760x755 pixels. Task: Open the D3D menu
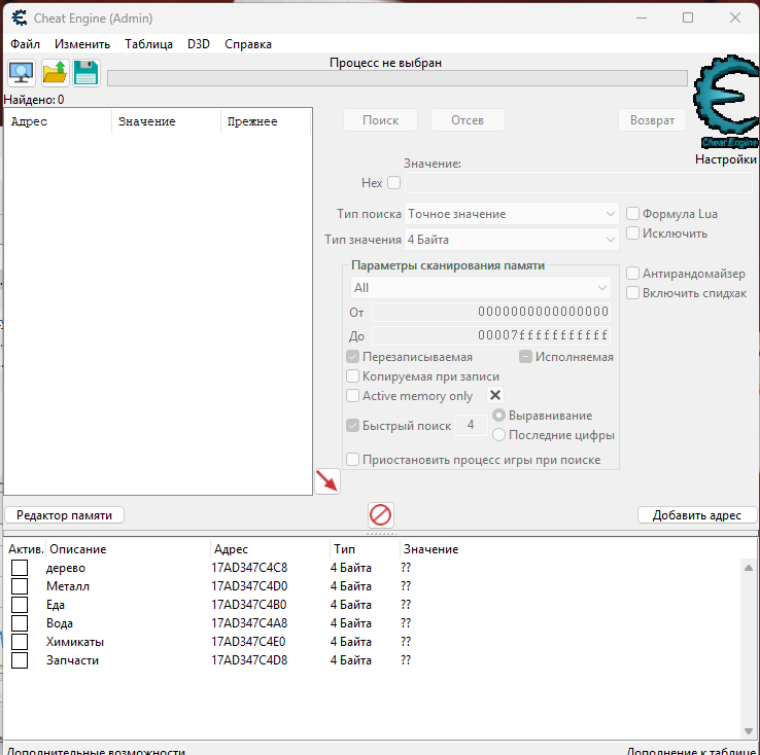(199, 44)
